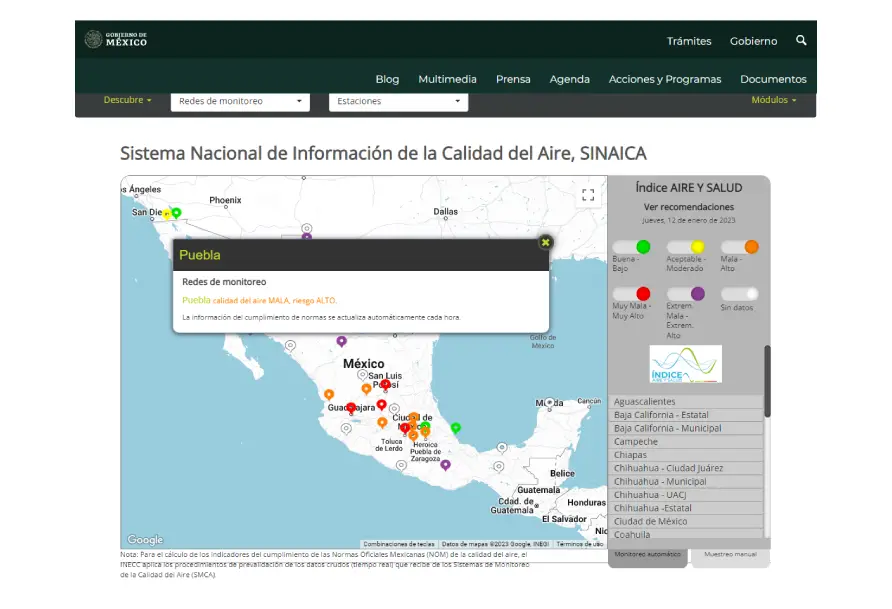
Task: Toggle Muy Mala - Muy Alto red switch
Action: (x=631, y=293)
